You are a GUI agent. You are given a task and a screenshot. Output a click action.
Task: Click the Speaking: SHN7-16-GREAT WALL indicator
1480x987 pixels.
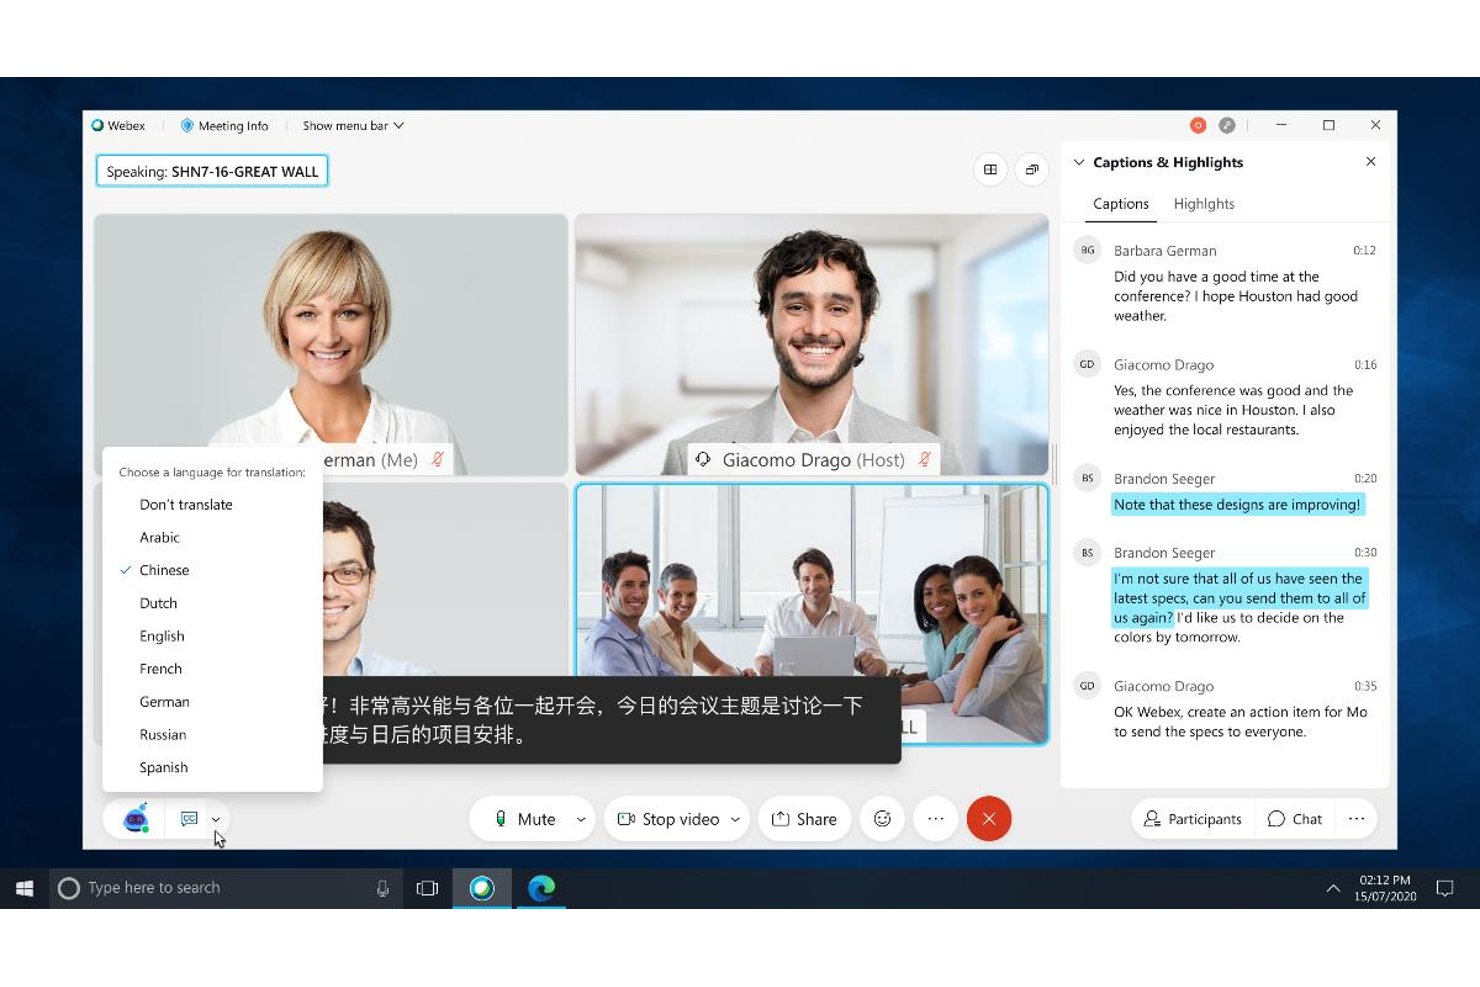click(x=212, y=171)
